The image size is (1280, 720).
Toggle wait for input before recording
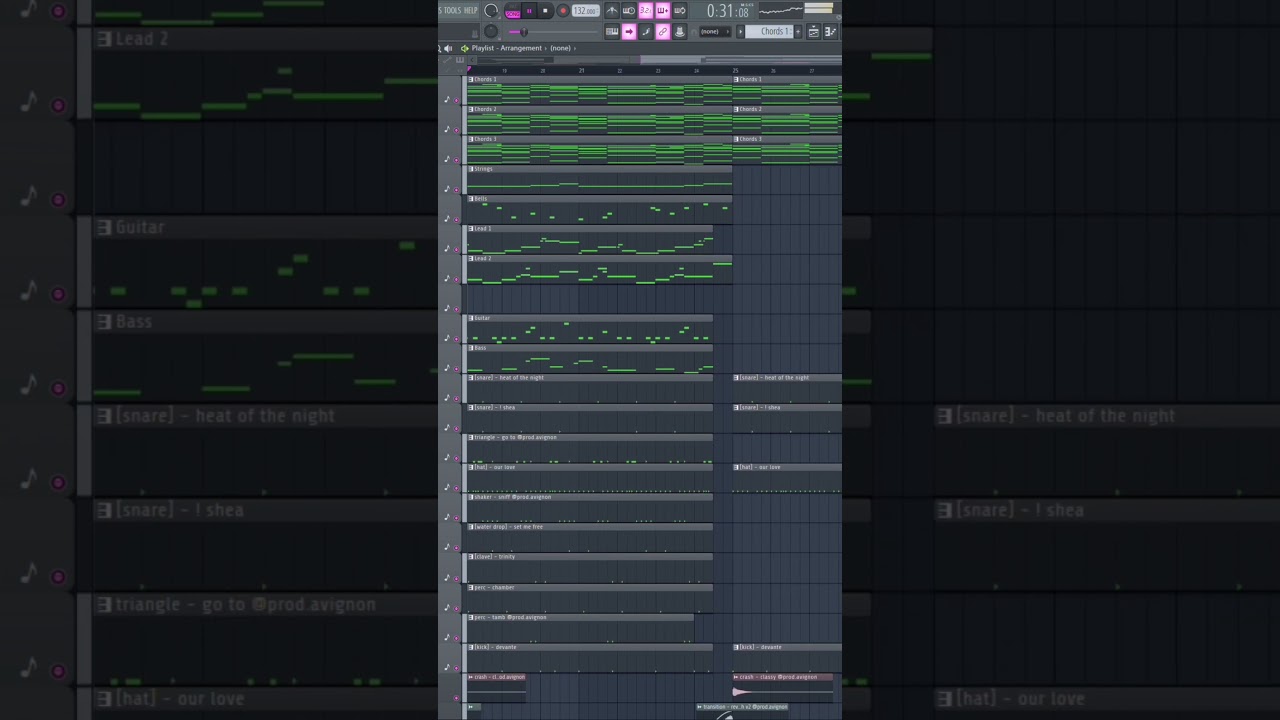pos(629,11)
